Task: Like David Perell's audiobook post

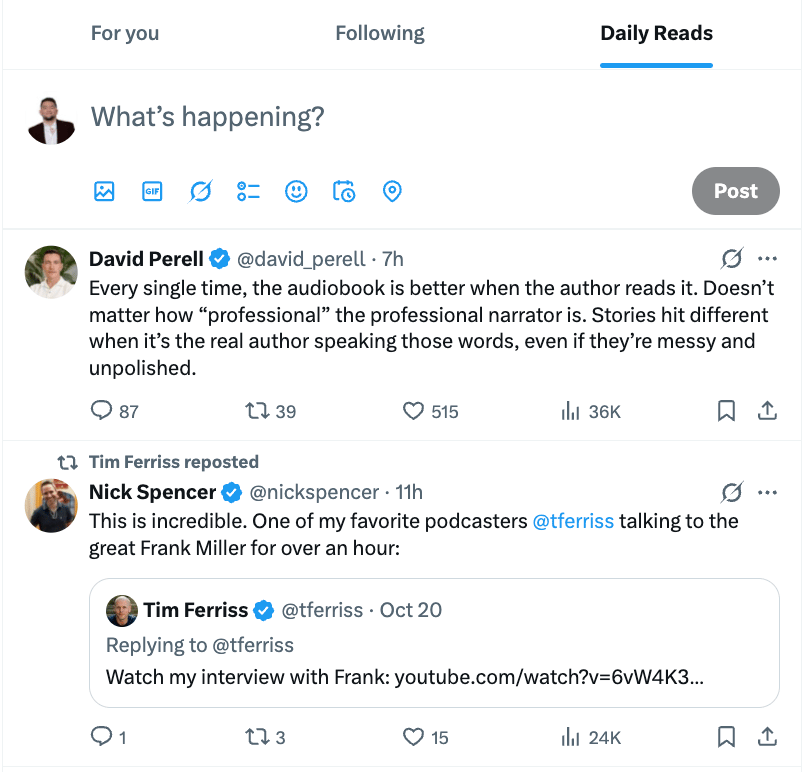Action: (414, 411)
